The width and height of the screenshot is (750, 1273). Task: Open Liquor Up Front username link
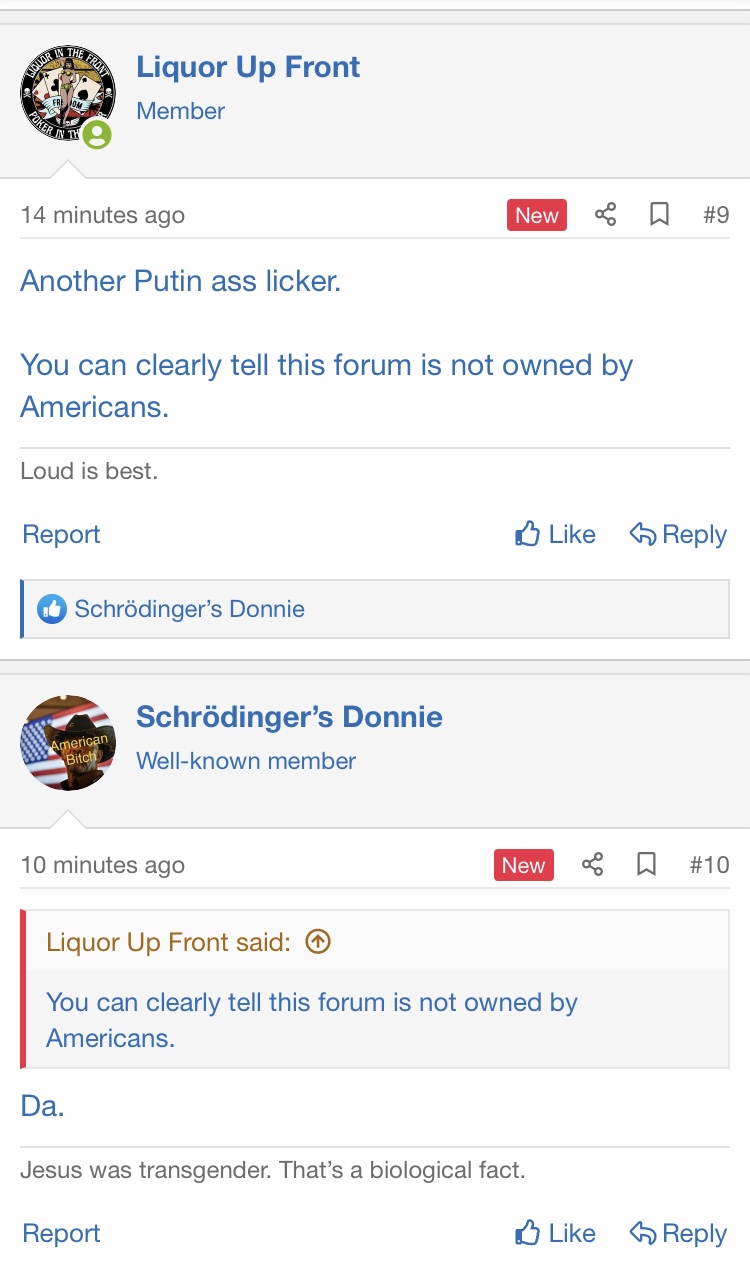pyautogui.click(x=248, y=67)
